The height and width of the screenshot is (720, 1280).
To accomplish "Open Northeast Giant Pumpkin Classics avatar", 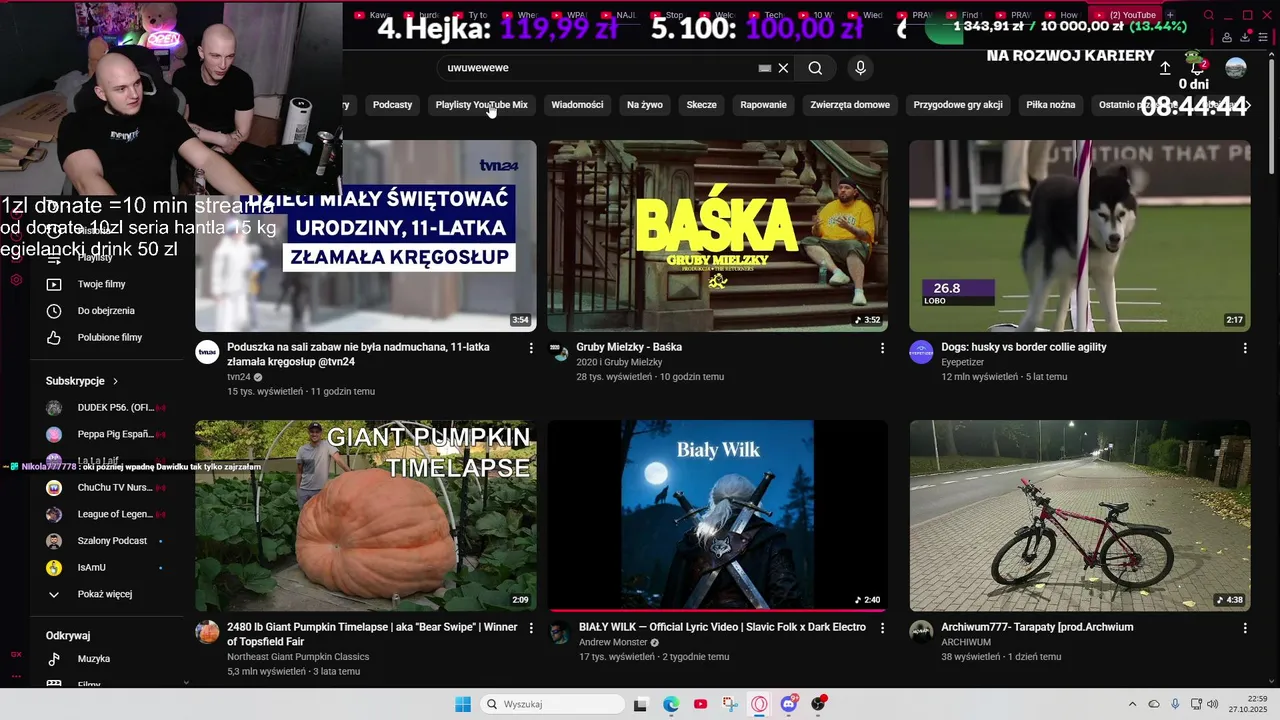I will (207, 632).
